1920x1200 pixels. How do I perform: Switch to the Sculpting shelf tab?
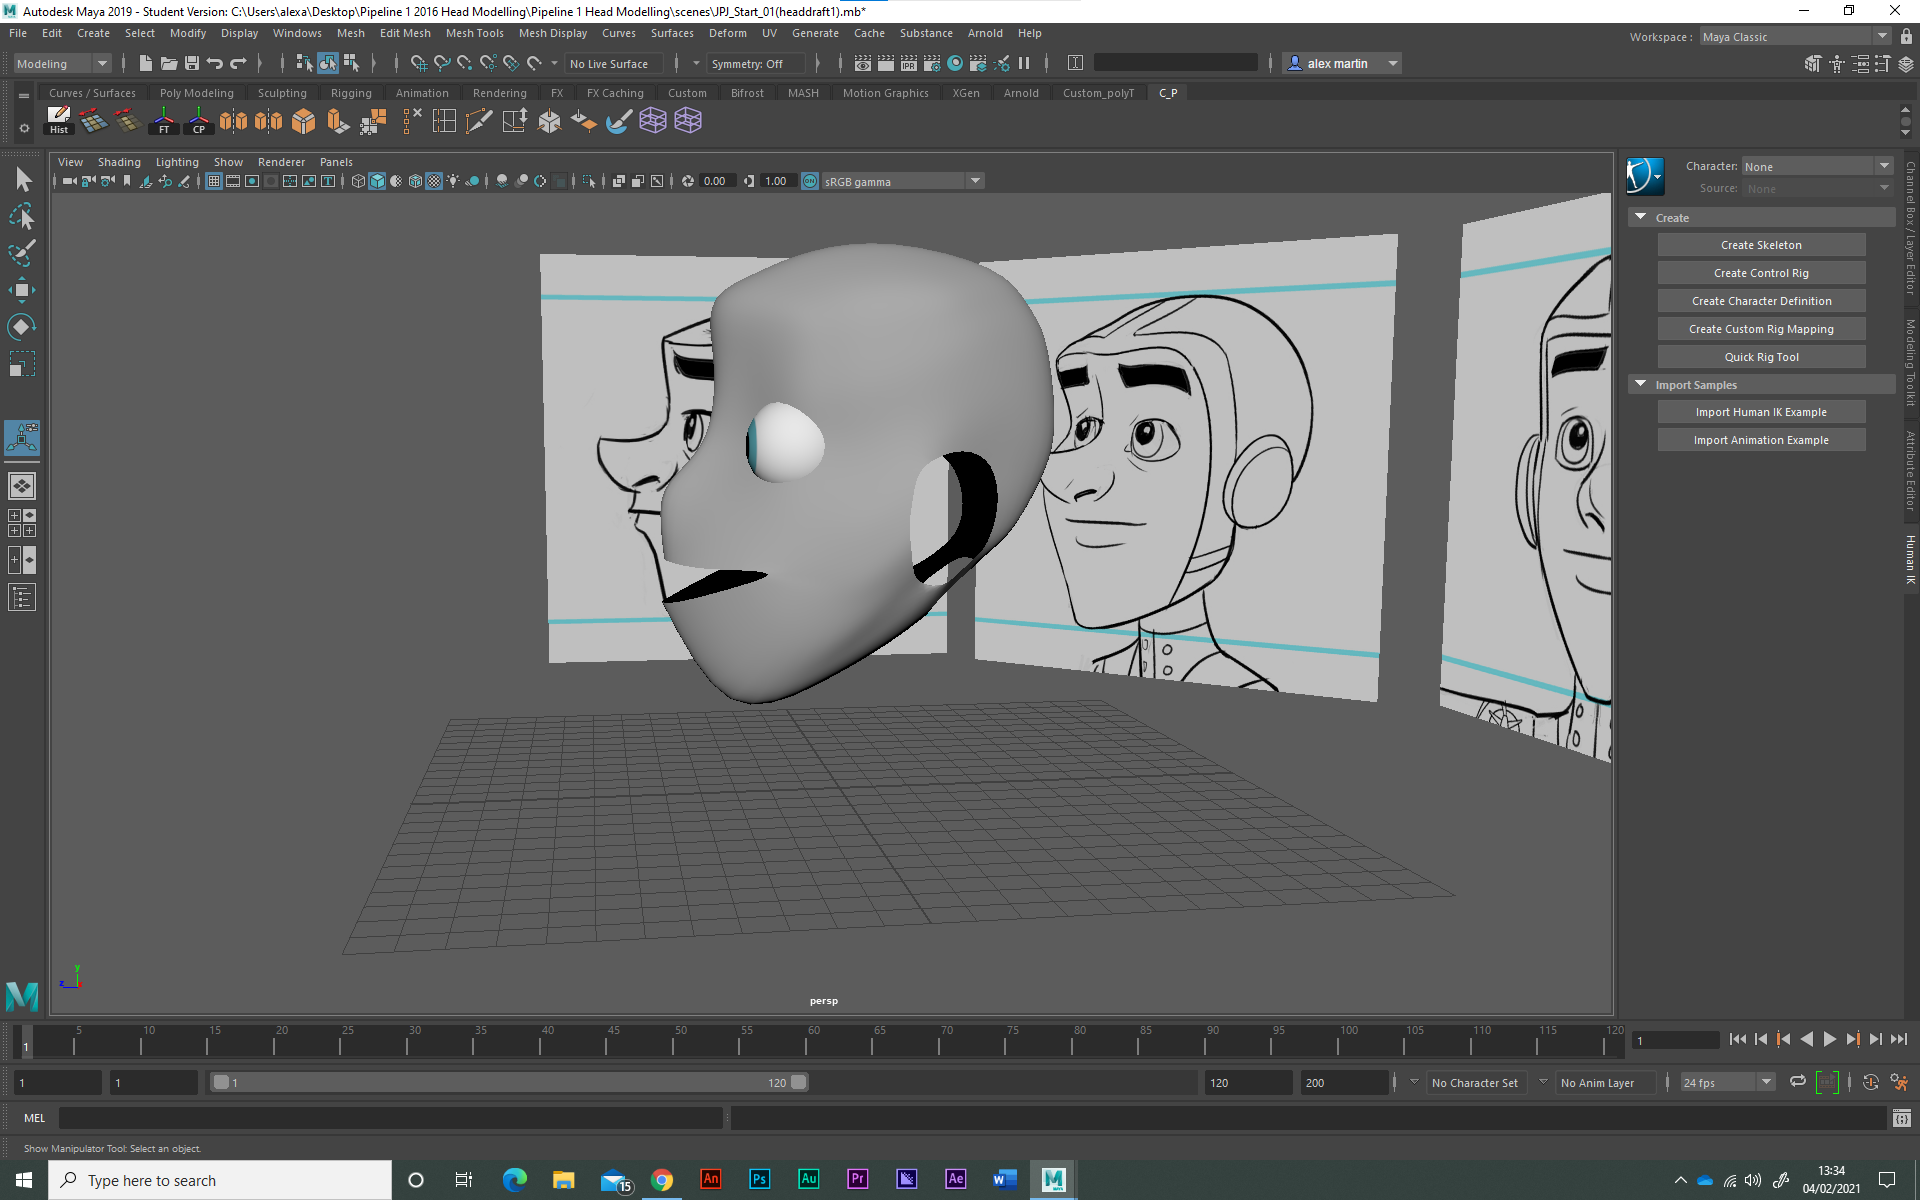pyautogui.click(x=282, y=93)
